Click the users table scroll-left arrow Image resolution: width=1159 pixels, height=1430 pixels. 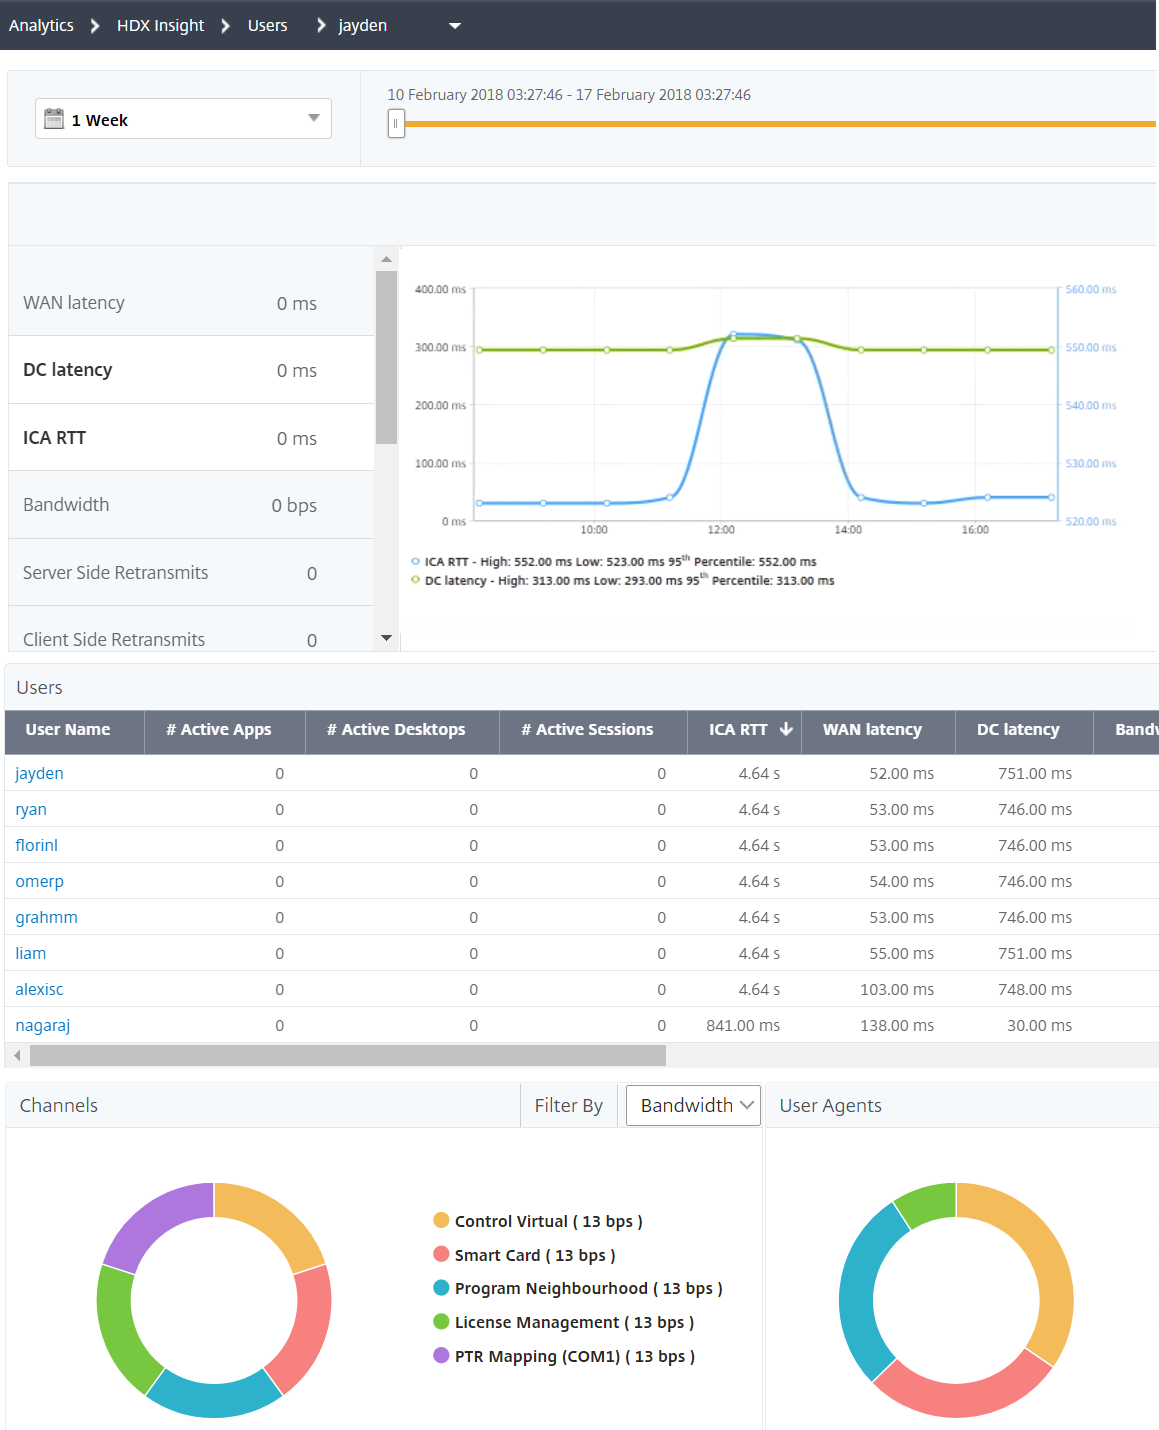(17, 1055)
